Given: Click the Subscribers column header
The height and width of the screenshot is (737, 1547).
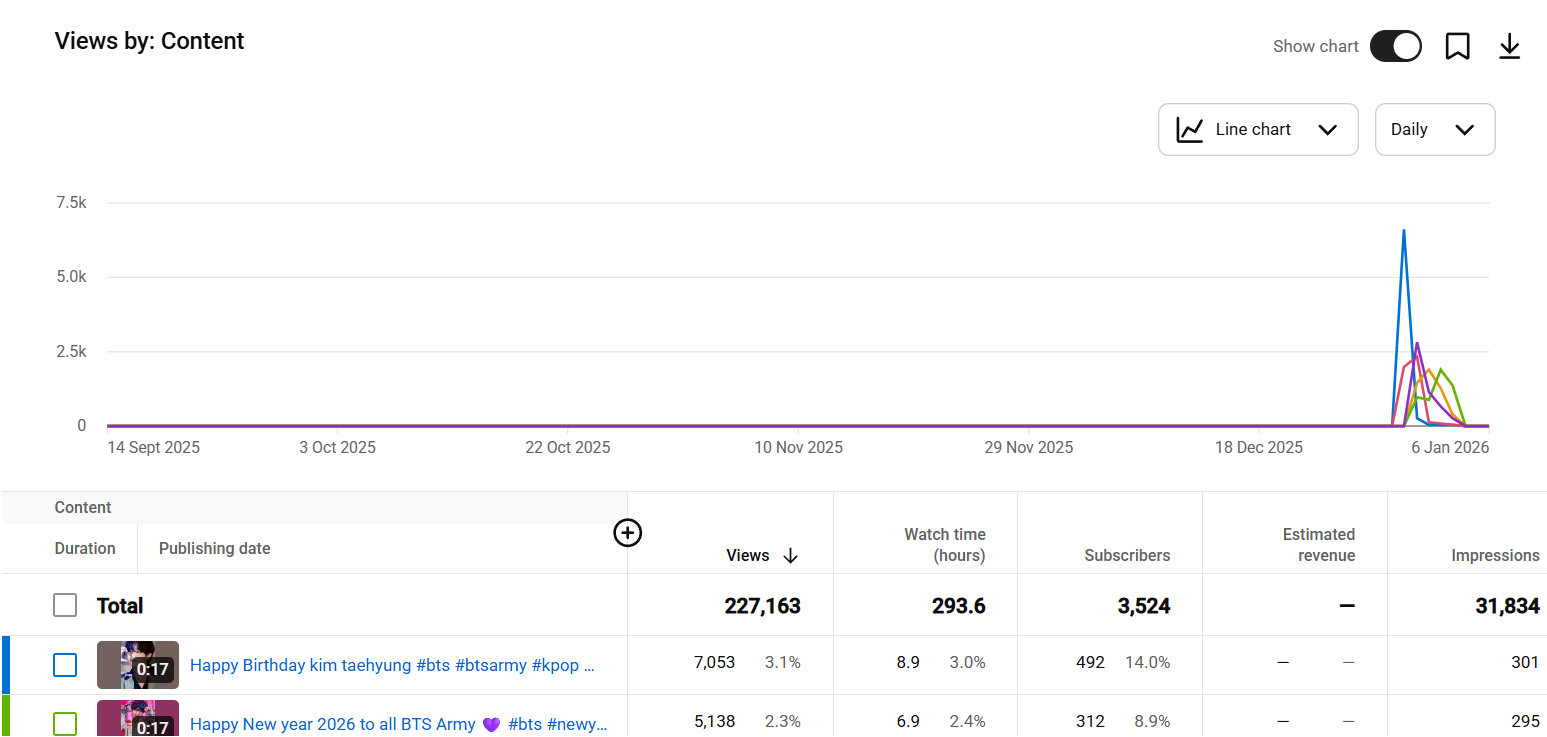Looking at the screenshot, I should (1126, 556).
